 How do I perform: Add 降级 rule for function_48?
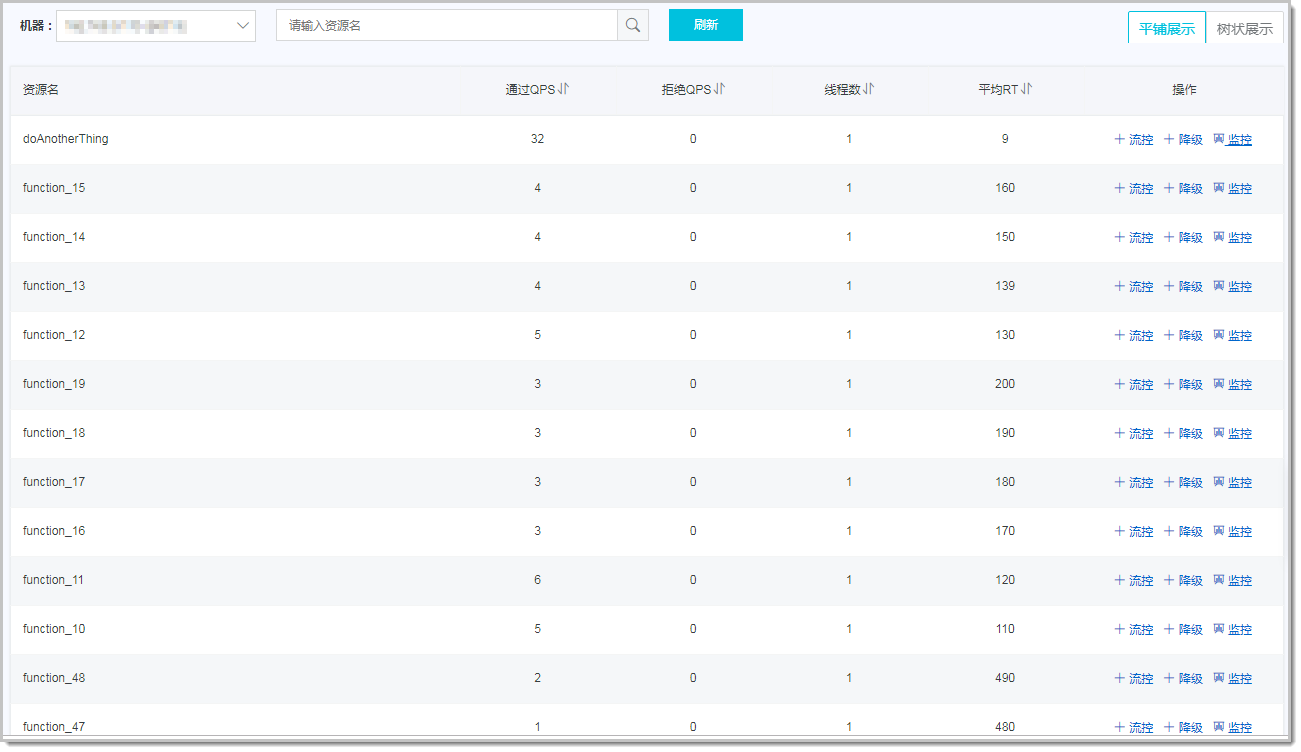click(1183, 679)
